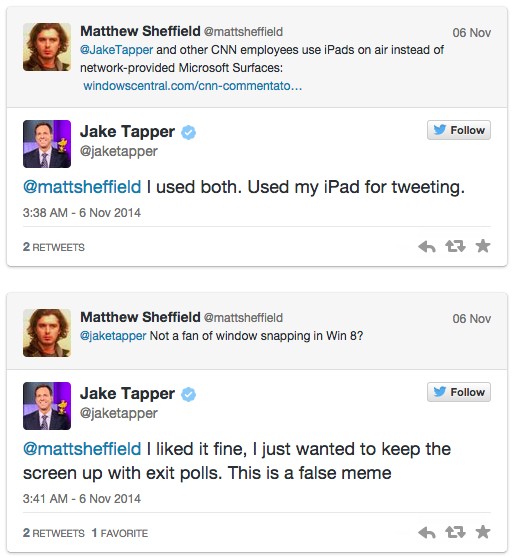Image resolution: width=518 pixels, height=558 pixels.
Task: Favorite the 'false meme' tweet with star
Action: 483,532
